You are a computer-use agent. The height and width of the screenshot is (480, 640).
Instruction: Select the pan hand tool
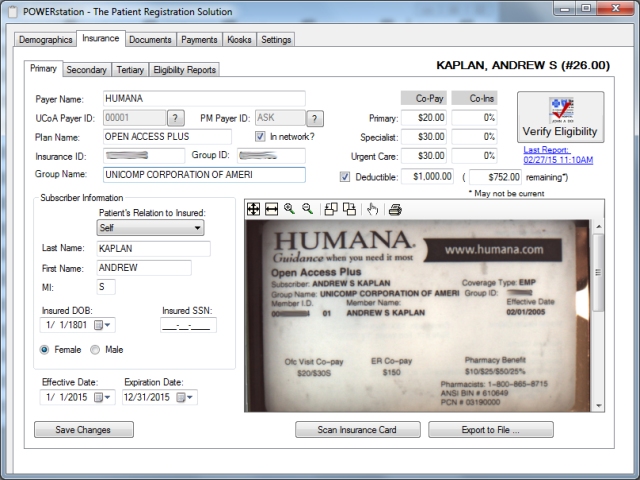(372, 209)
